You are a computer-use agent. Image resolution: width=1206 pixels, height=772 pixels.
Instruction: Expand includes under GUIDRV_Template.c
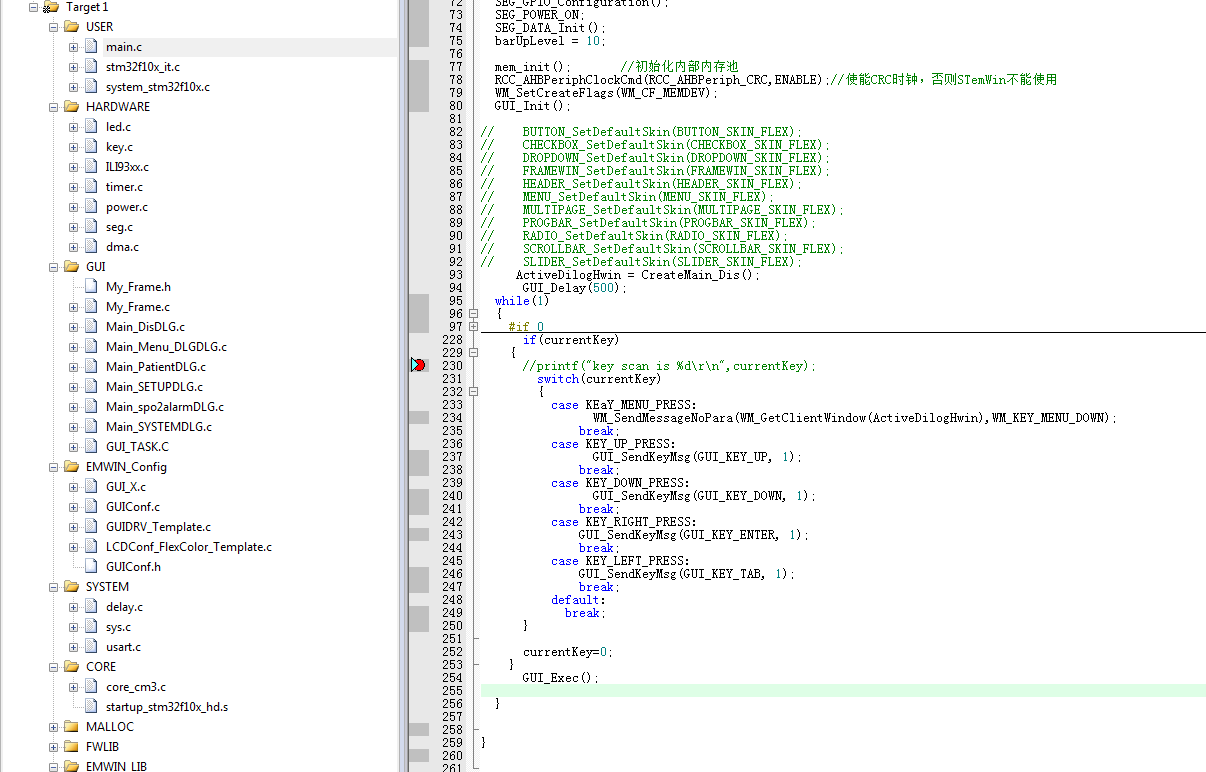coord(74,527)
